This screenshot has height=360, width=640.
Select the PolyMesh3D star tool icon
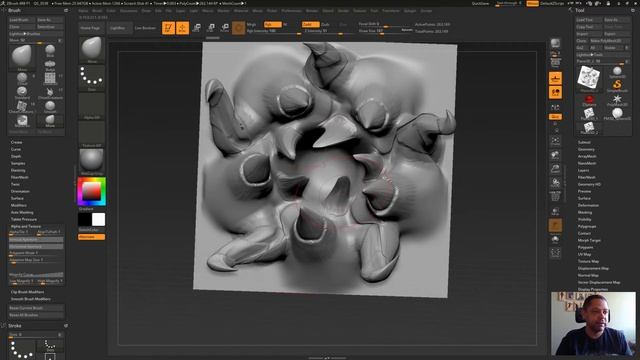[617, 100]
